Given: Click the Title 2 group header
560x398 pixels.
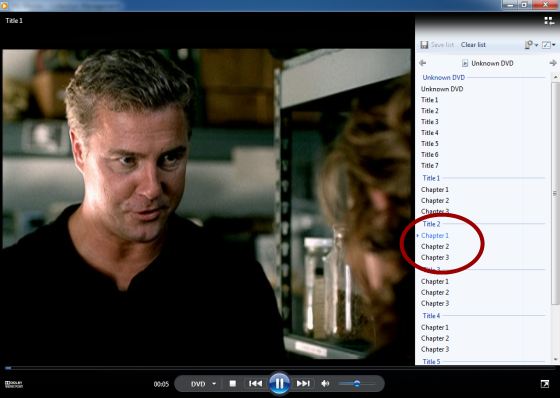Looking at the screenshot, I should point(431,224).
